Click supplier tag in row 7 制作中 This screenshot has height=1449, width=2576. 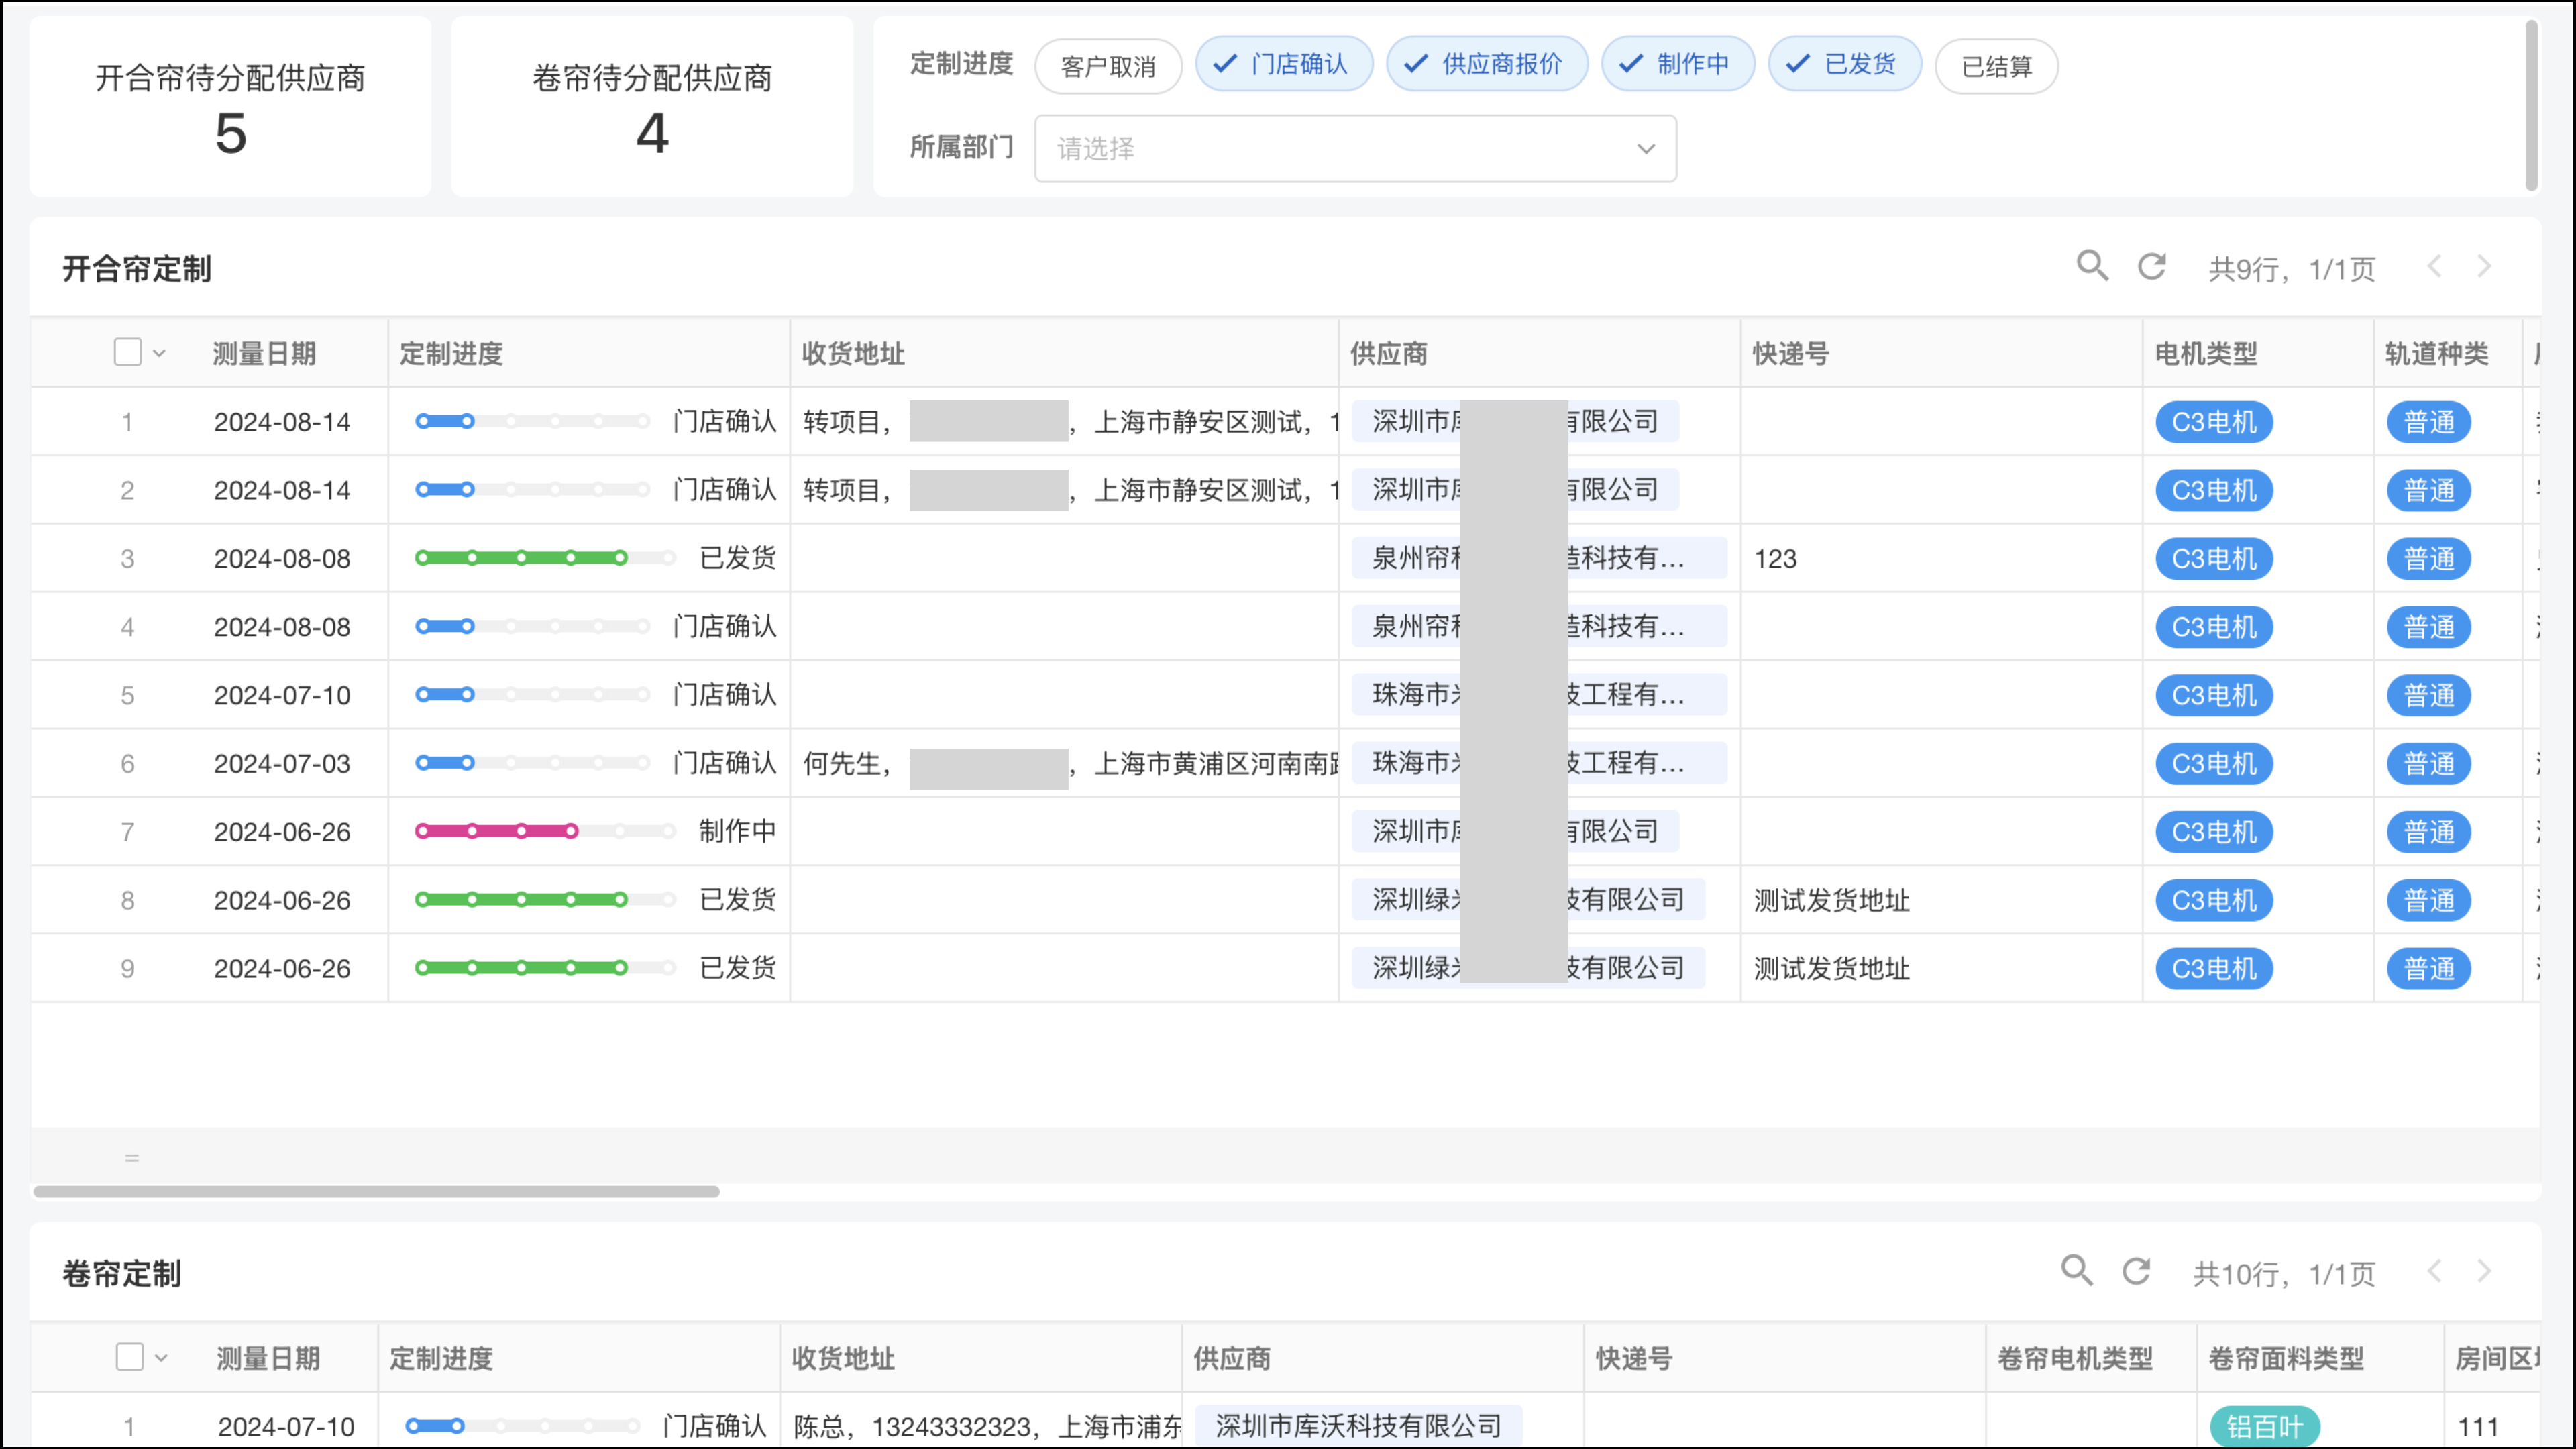click(x=1515, y=831)
